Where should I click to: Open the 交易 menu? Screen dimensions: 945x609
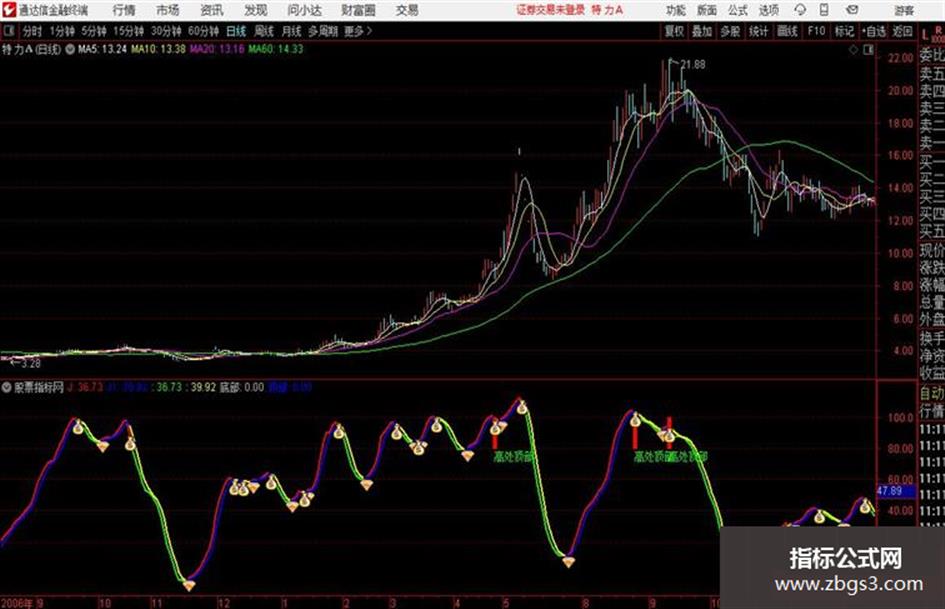click(407, 10)
